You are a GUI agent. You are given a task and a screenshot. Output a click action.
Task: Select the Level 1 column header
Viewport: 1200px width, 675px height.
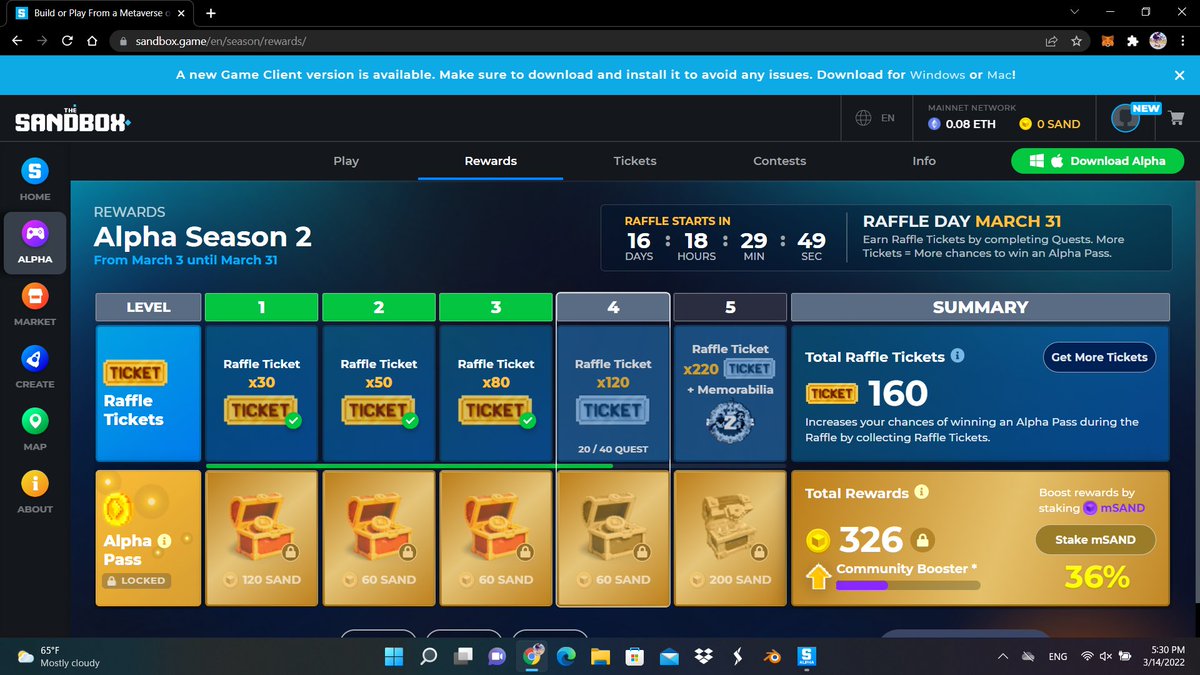pyautogui.click(x=261, y=307)
